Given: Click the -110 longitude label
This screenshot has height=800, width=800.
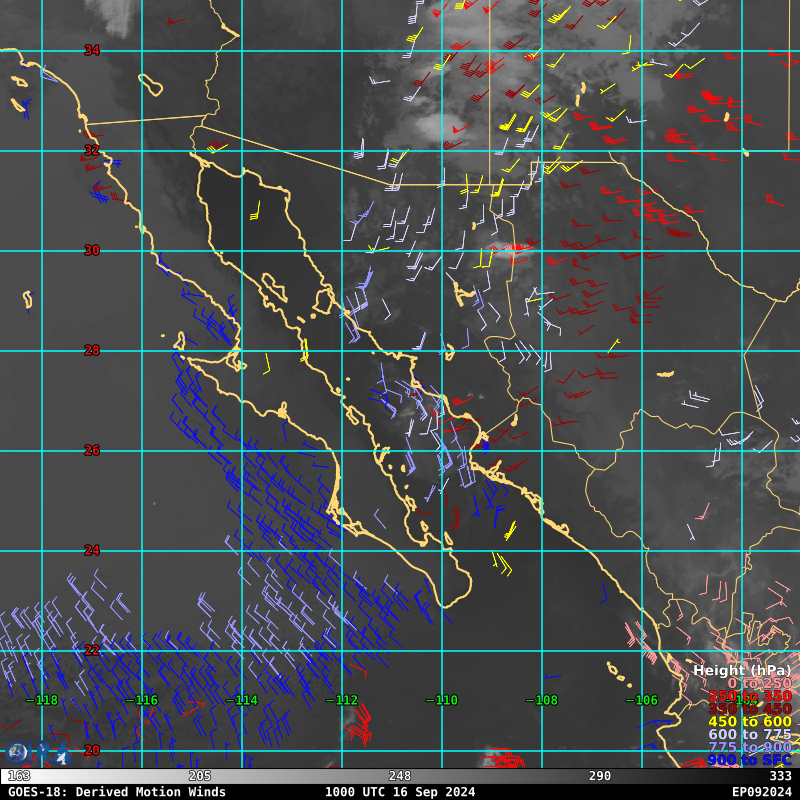Looking at the screenshot, I should point(441,700).
